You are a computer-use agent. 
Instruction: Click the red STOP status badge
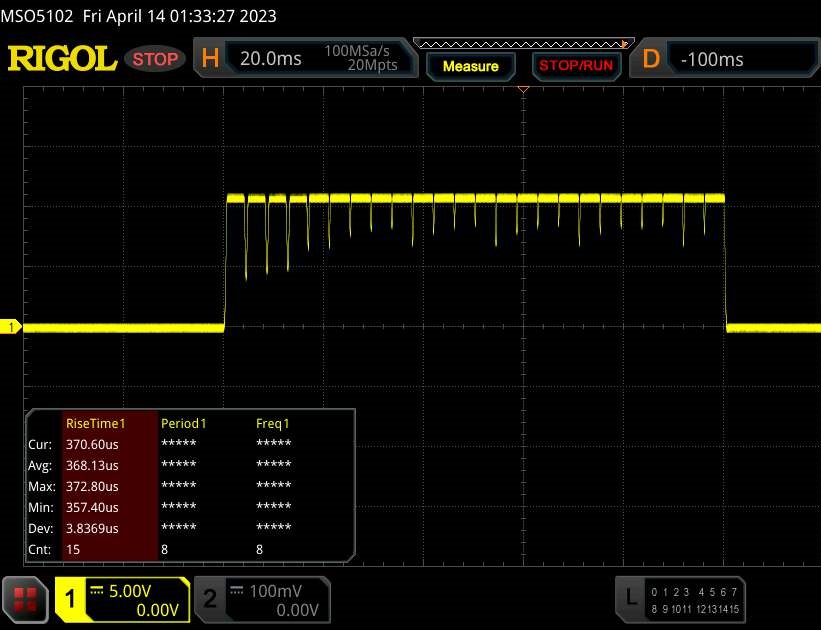[155, 59]
